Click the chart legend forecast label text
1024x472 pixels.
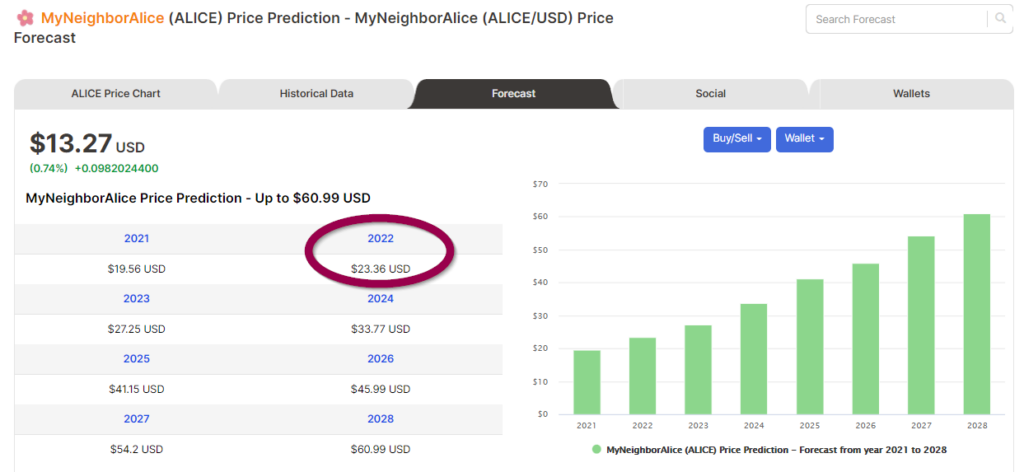click(x=776, y=450)
